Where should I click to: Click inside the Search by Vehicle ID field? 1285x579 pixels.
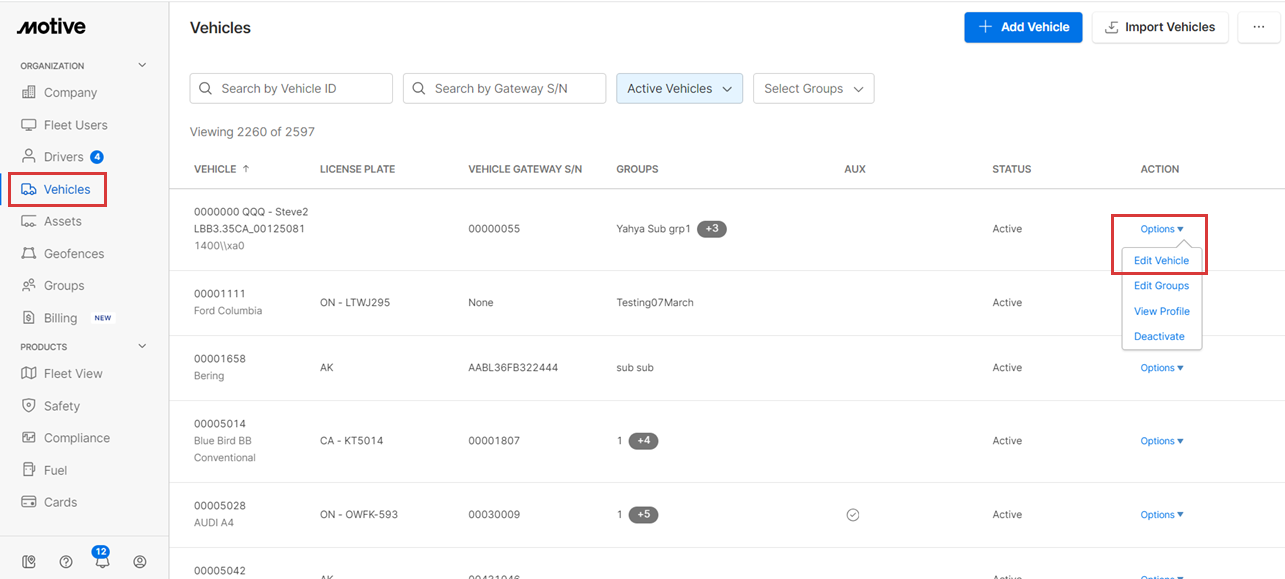click(290, 88)
